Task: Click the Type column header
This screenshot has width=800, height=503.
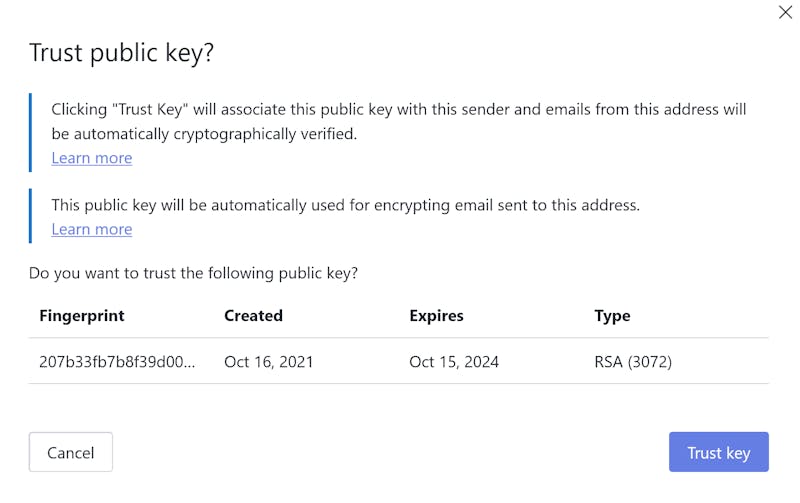Action: pyautogui.click(x=612, y=316)
